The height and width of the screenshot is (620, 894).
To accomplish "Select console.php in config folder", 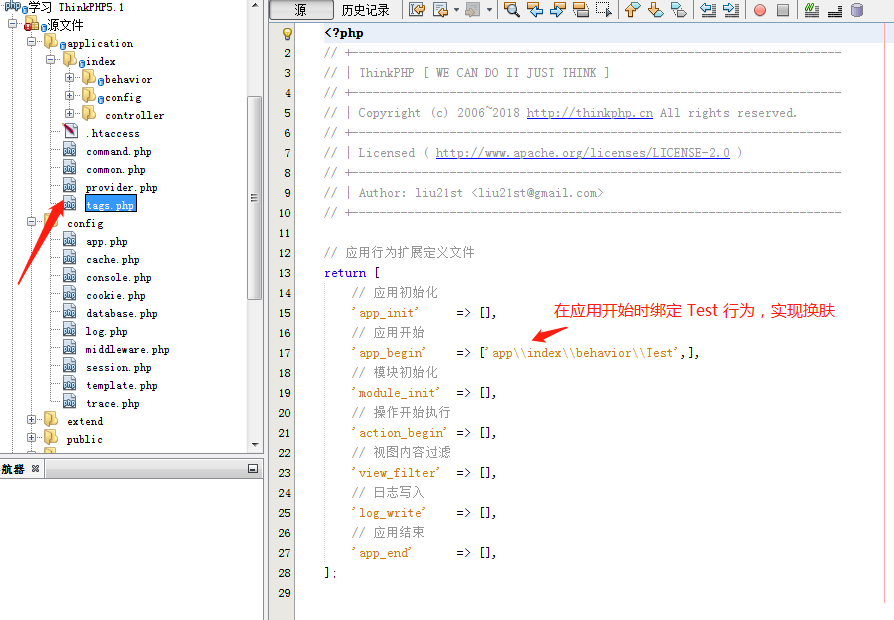I will pos(119,278).
